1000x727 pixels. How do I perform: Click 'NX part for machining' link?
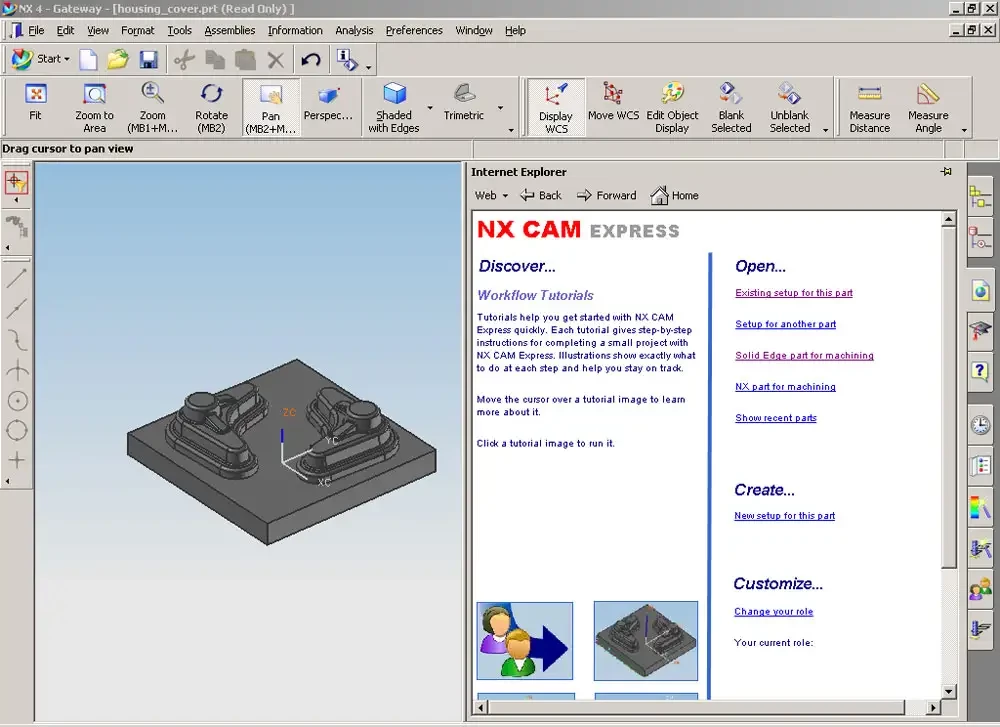point(784,386)
